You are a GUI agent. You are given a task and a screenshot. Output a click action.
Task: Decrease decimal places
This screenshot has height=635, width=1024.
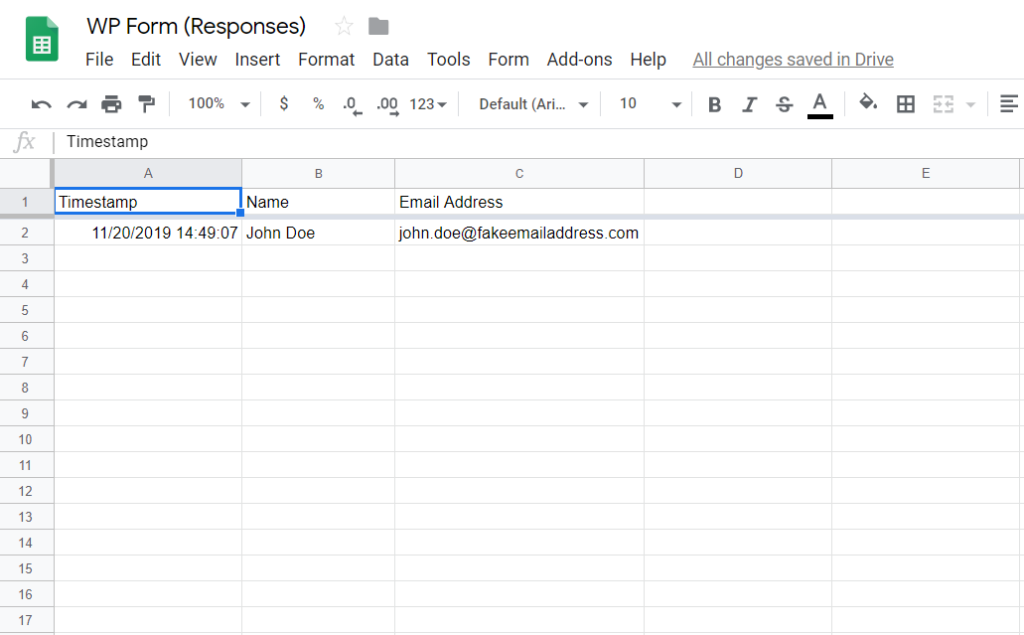click(x=350, y=103)
